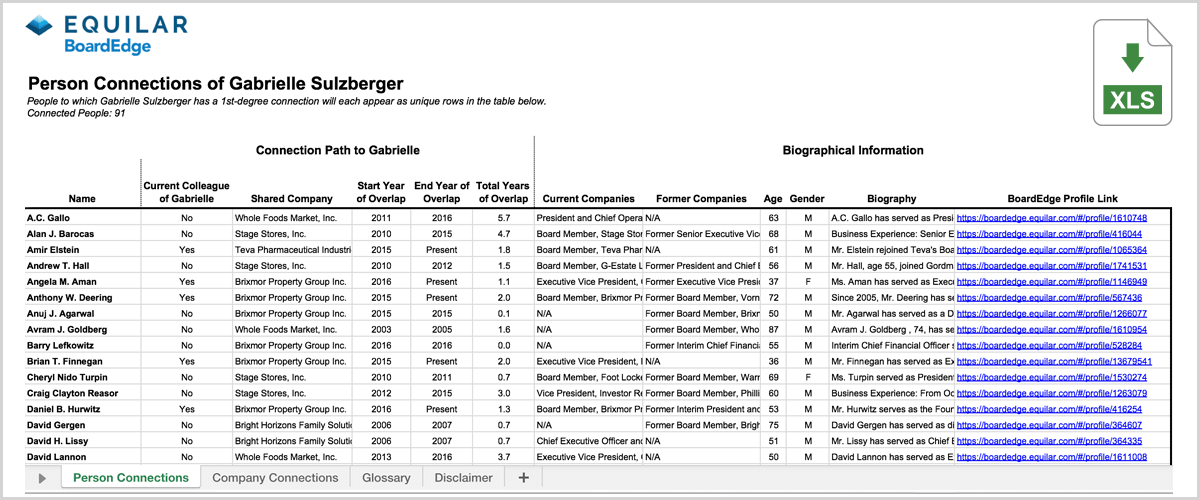Select the David Gergen name cell

(x=82, y=425)
